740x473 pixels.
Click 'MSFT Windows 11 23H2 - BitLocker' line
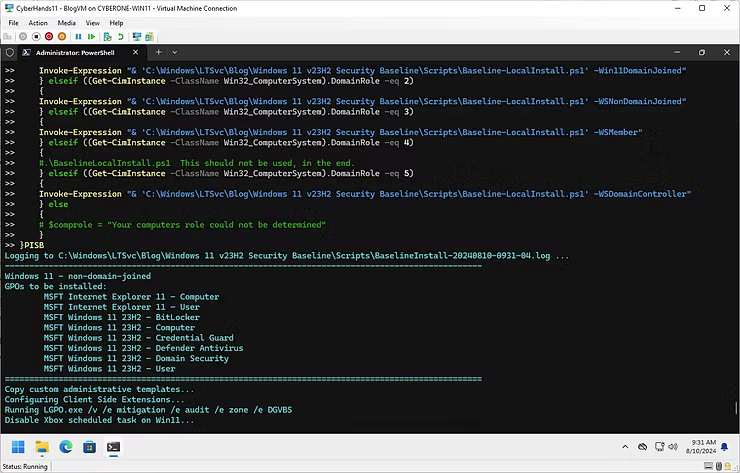click(x=122, y=317)
